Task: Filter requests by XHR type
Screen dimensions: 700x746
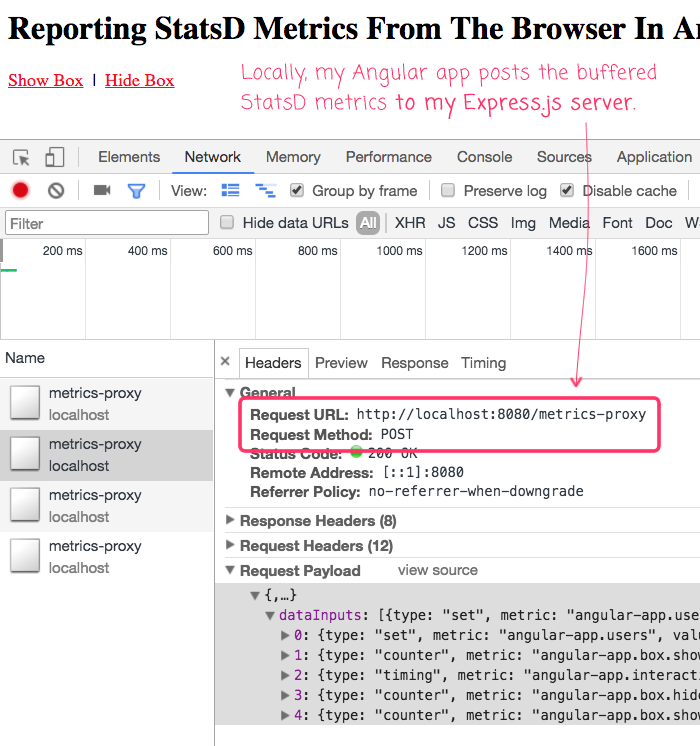Action: tap(410, 223)
